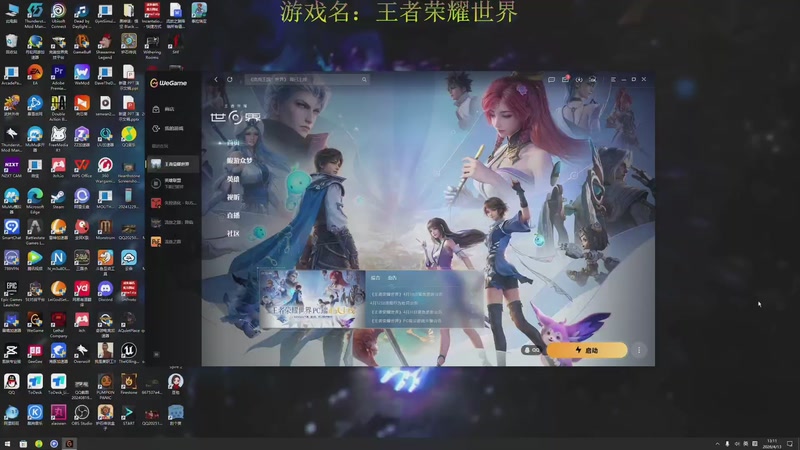Open the WeMod desktop icon
This screenshot has height=450, width=800.
pos(82,75)
